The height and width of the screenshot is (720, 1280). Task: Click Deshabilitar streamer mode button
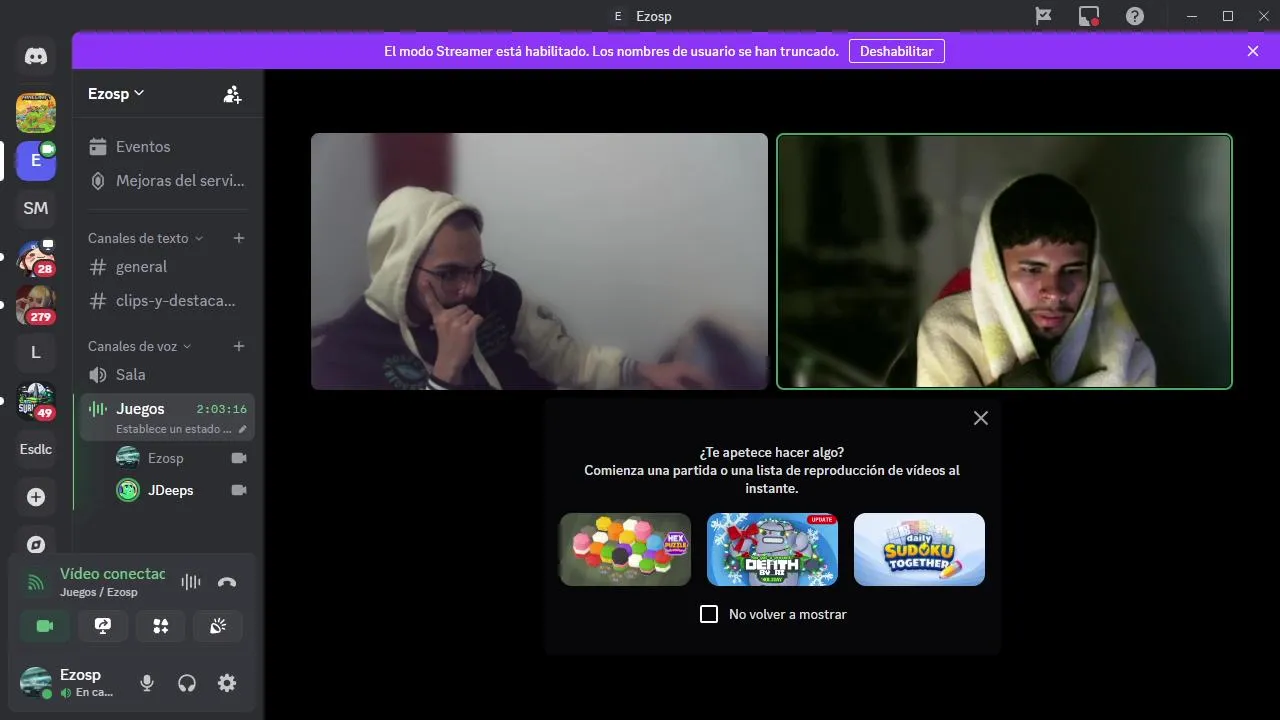[897, 51]
